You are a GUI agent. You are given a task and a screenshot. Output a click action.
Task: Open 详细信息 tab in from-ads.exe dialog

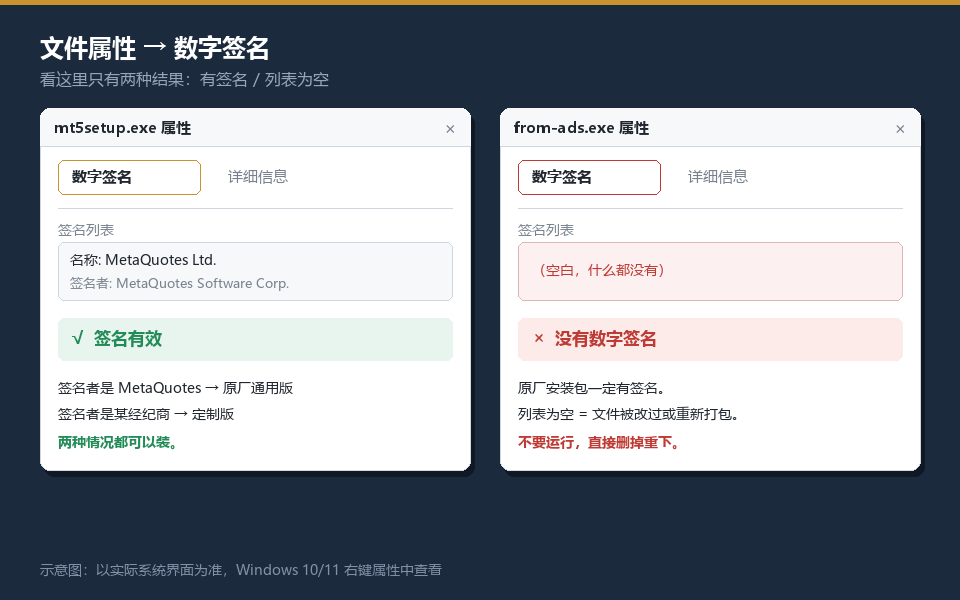click(718, 177)
